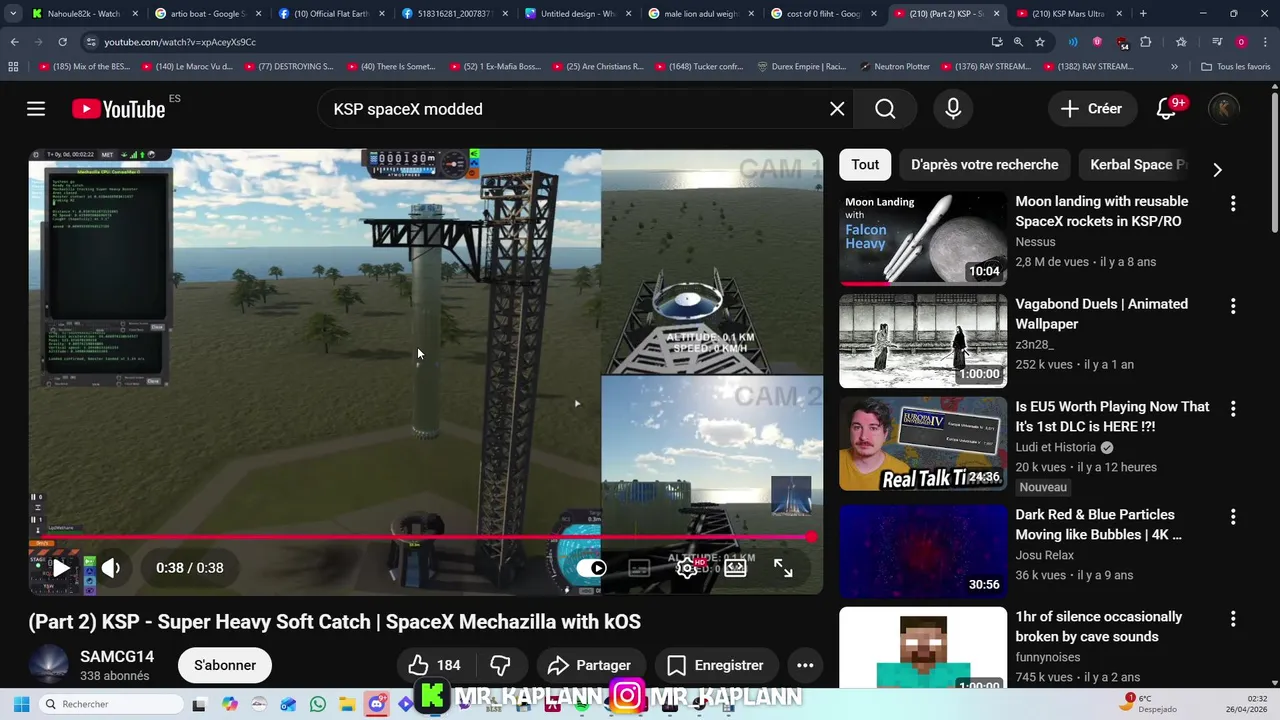The image size is (1280, 720).
Task: Open the Vagabond Duels video title
Action: [1102, 314]
